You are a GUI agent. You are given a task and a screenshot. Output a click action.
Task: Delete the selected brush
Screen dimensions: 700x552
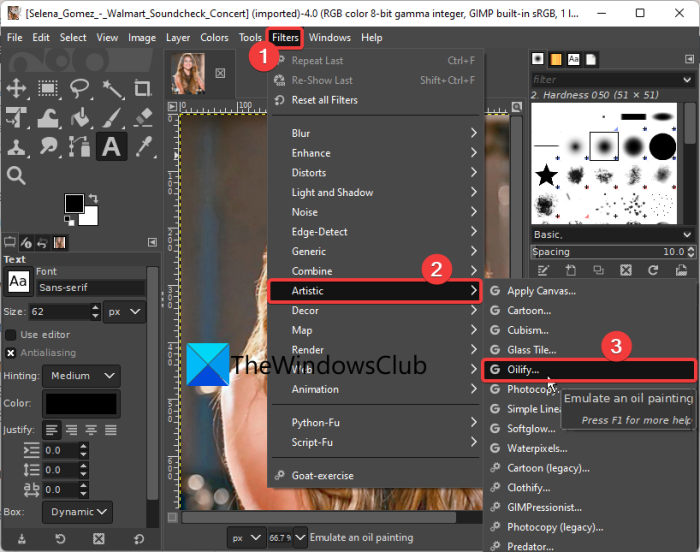tap(626, 270)
